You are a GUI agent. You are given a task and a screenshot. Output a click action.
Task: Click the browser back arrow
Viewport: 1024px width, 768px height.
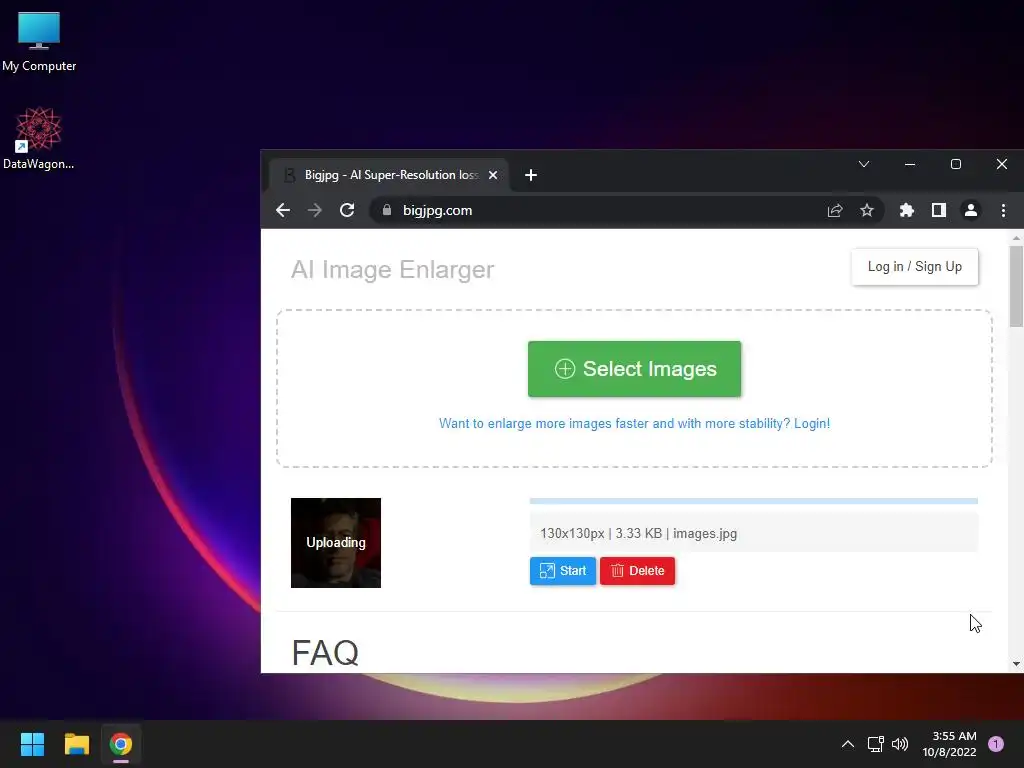coord(283,210)
